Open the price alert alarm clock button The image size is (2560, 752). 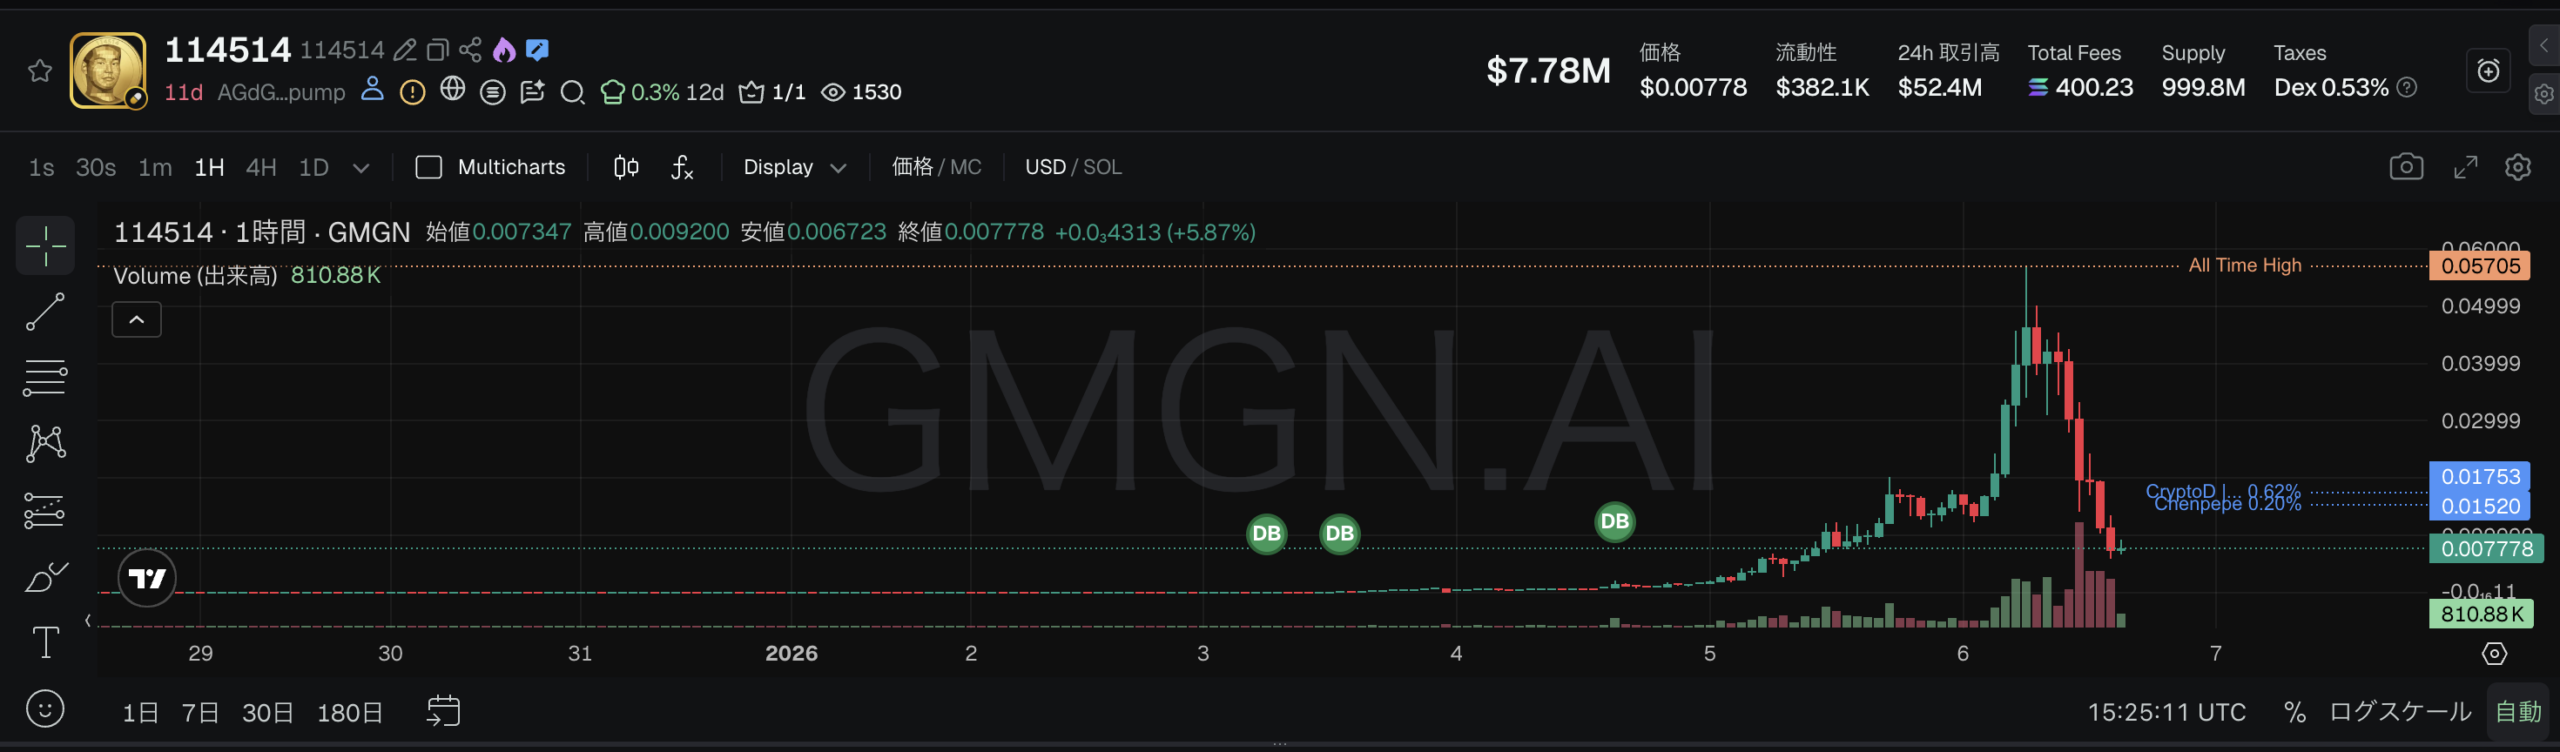pos(2488,71)
